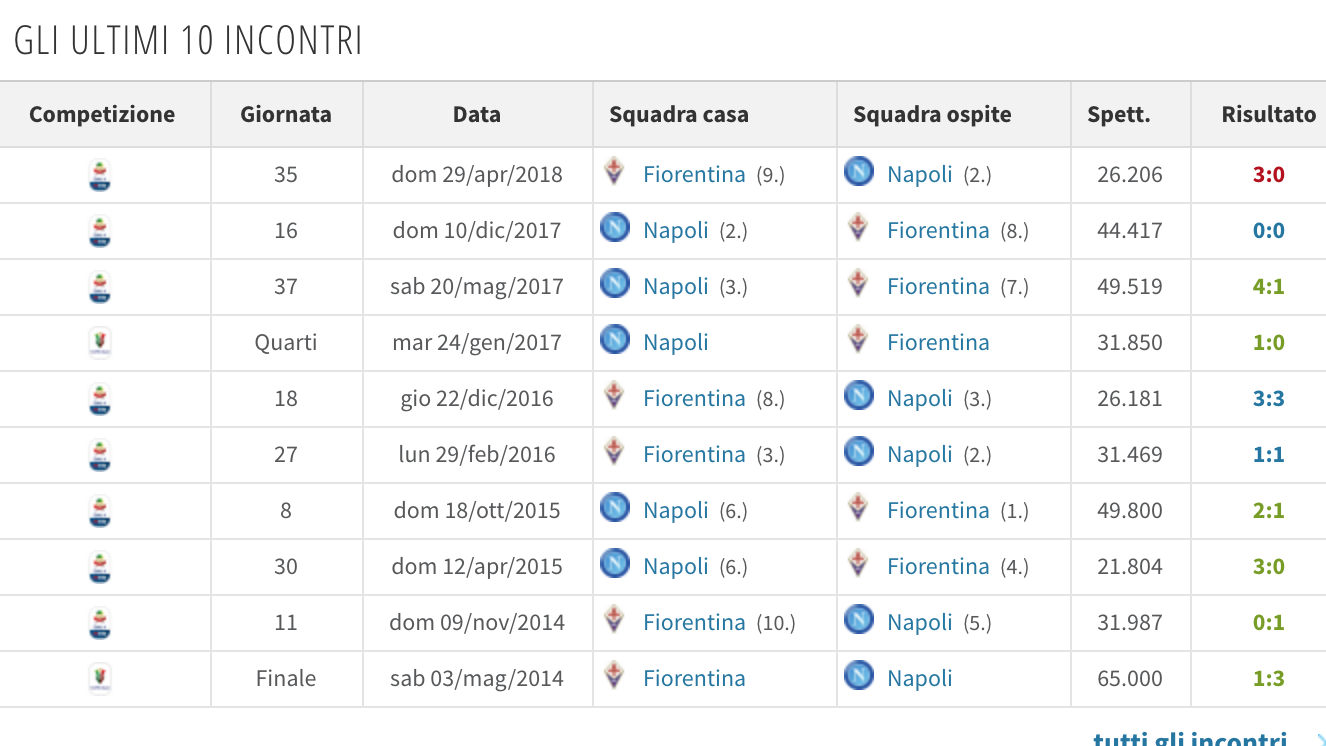Click Fiorentina crest in the 29/apr/2018 home column
This screenshot has width=1326, height=746.
[x=615, y=172]
